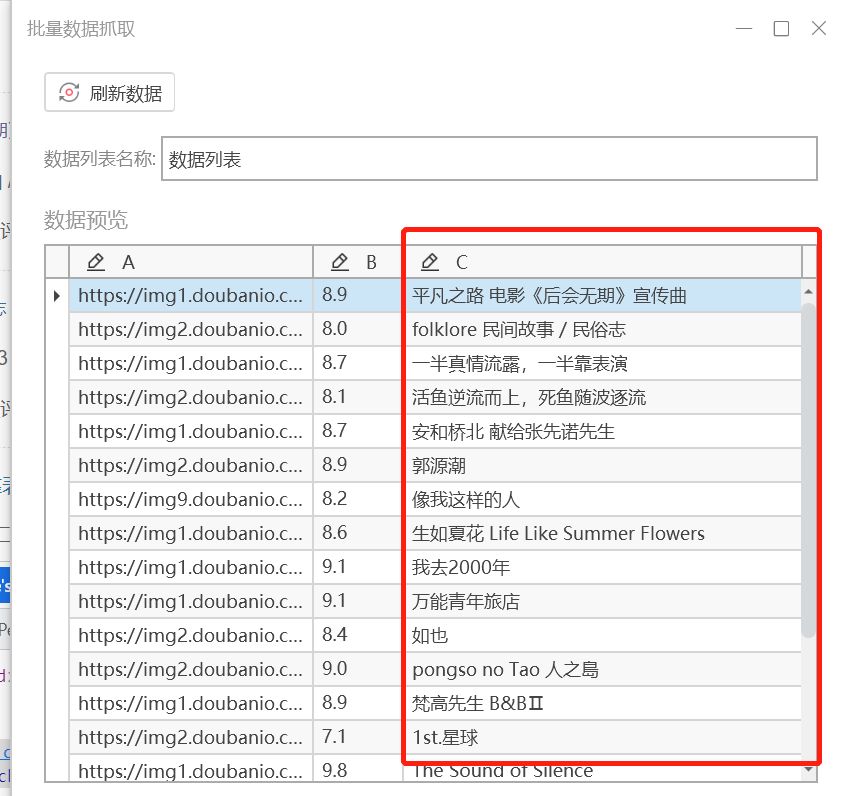This screenshot has height=796, width=844.
Task: Focus the 数据列表名称 input field
Action: tap(489, 159)
